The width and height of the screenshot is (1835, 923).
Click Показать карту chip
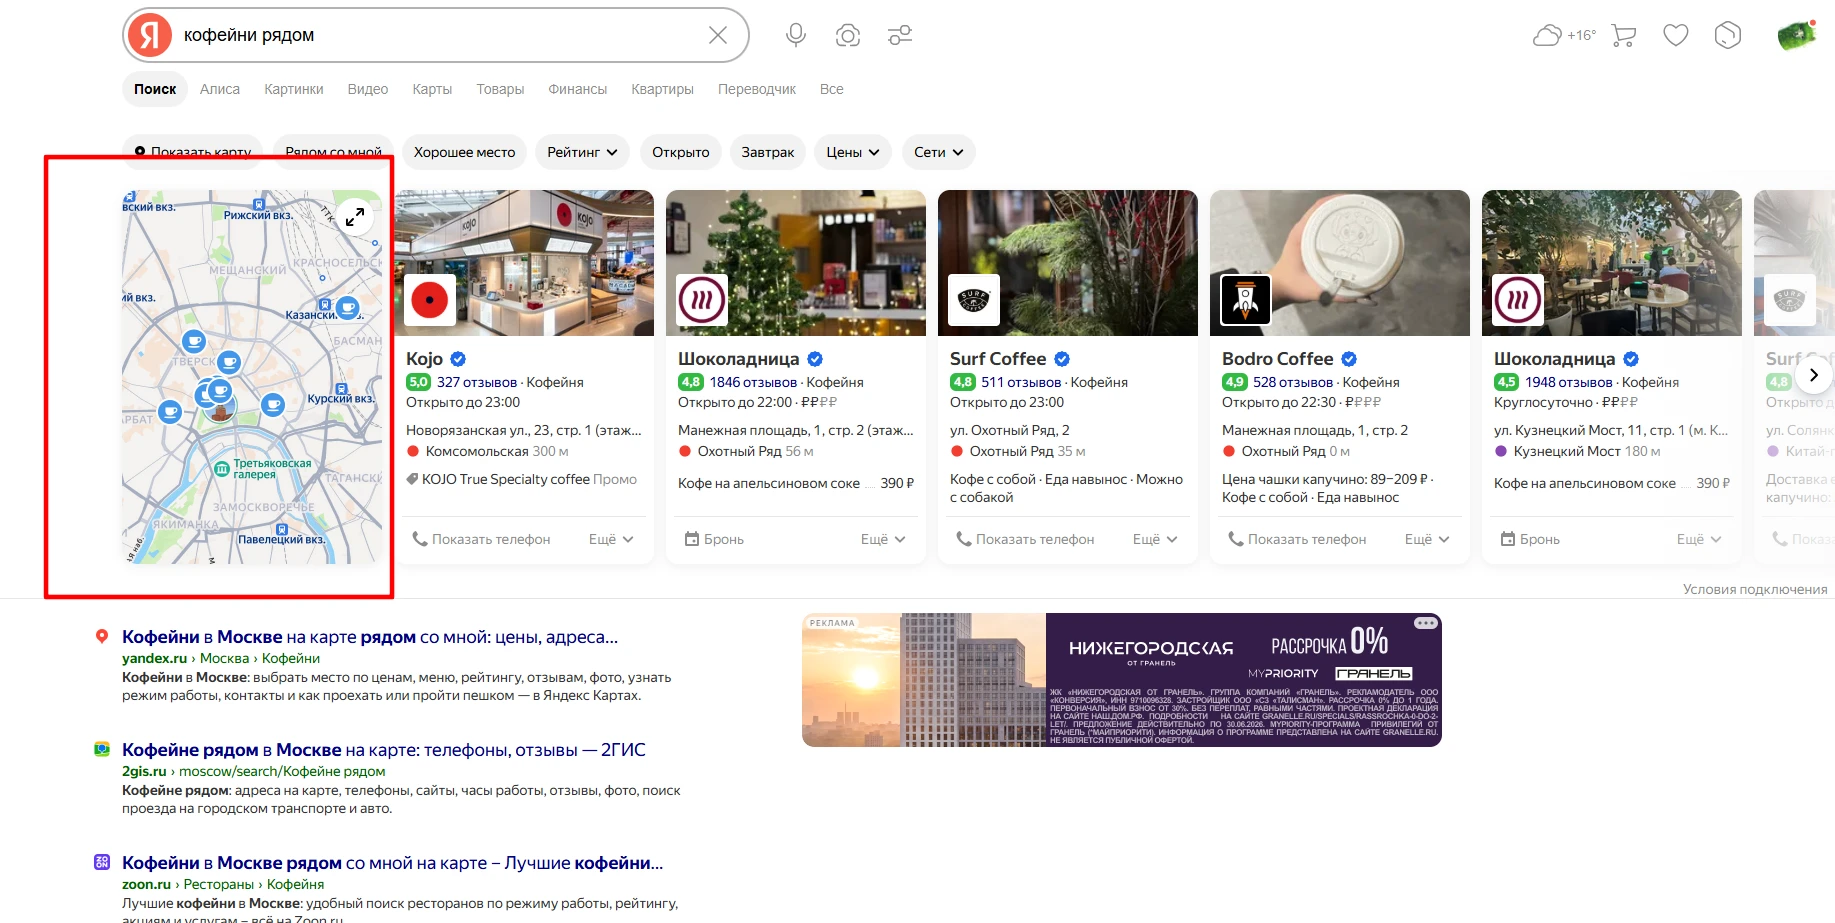click(x=193, y=152)
